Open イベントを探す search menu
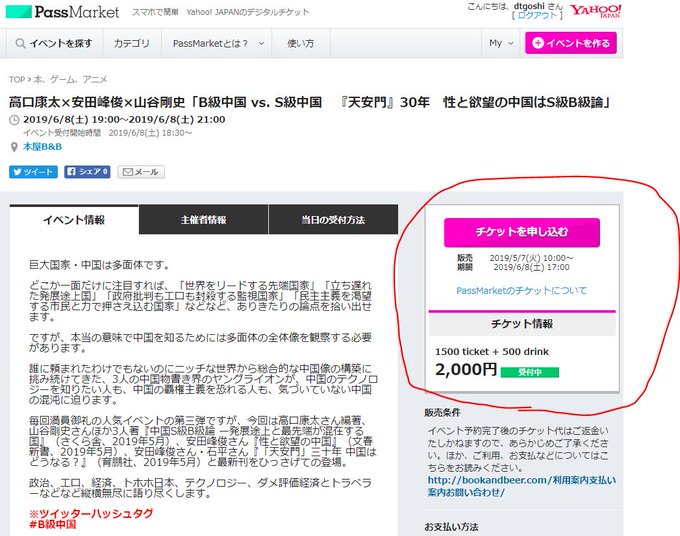Image resolution: width=680 pixels, height=536 pixels. (54, 43)
